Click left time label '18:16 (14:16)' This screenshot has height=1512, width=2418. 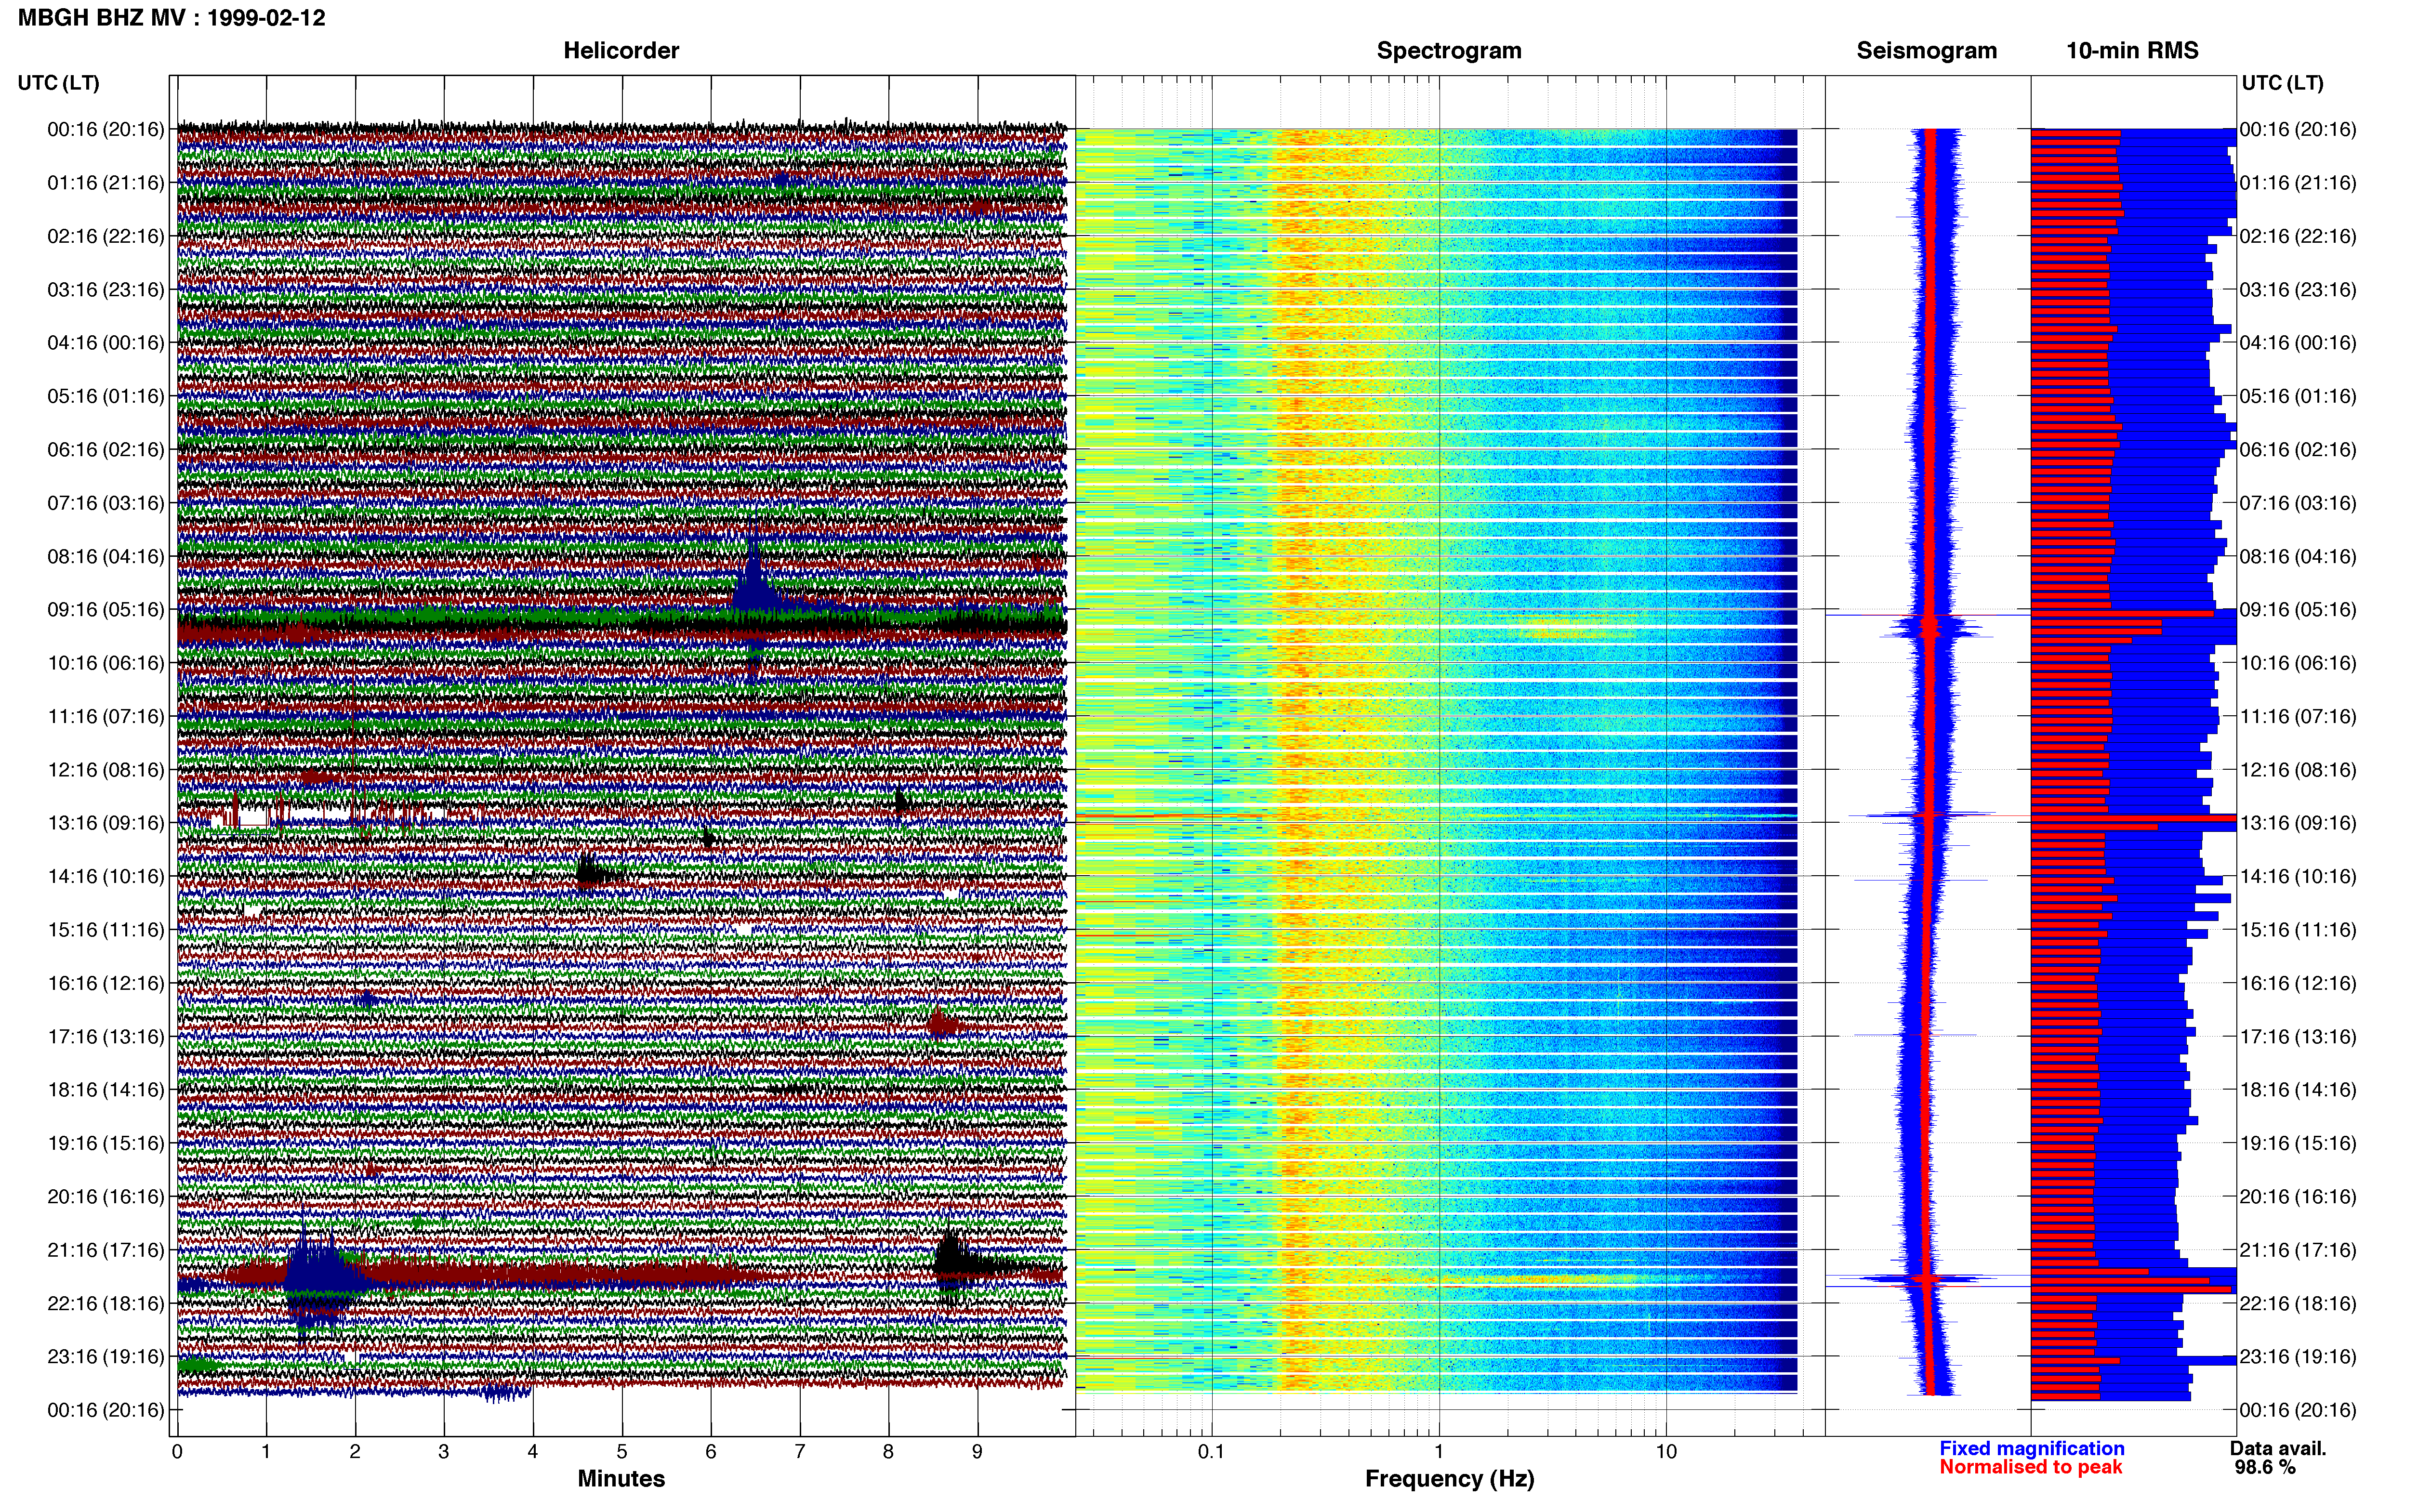coord(105,1090)
